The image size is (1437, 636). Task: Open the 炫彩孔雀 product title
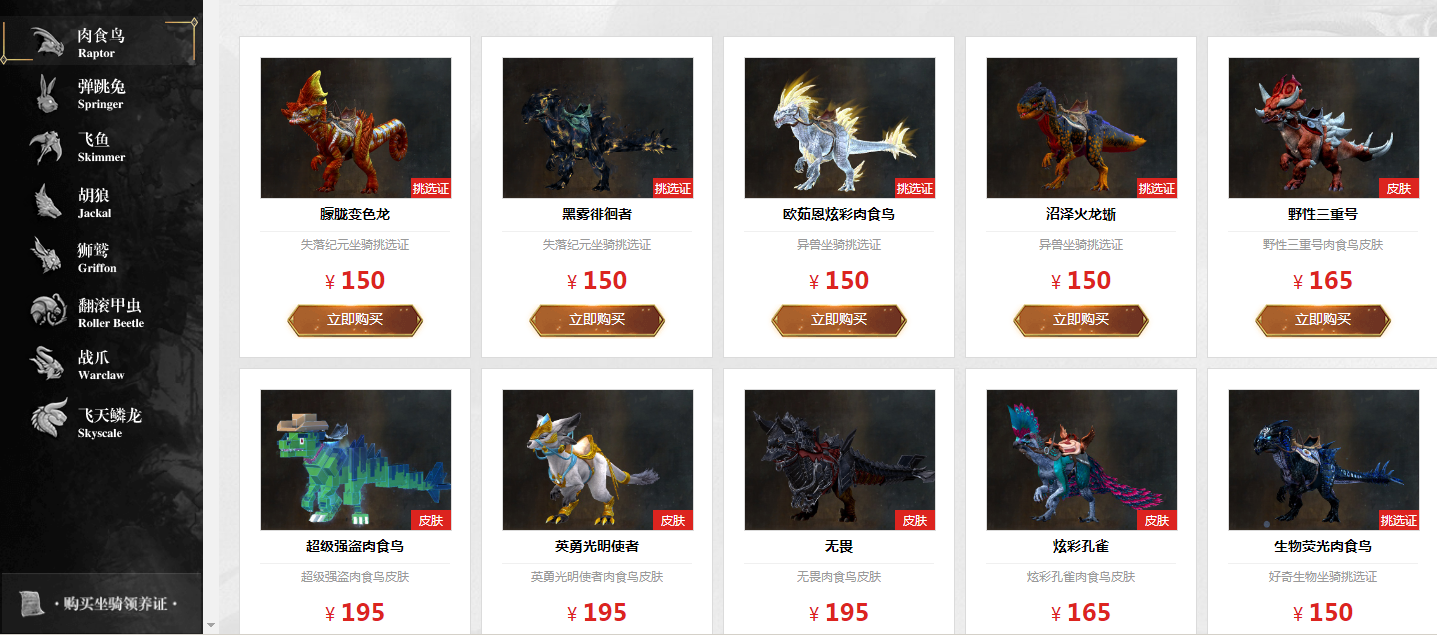pos(1081,547)
